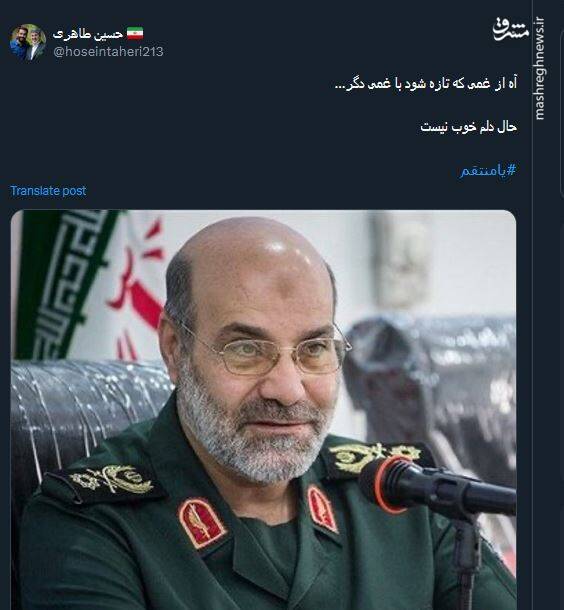Select the first tweet line beginning with آه از غمی
Viewport: 564px width, 610px height.
(x=426, y=83)
